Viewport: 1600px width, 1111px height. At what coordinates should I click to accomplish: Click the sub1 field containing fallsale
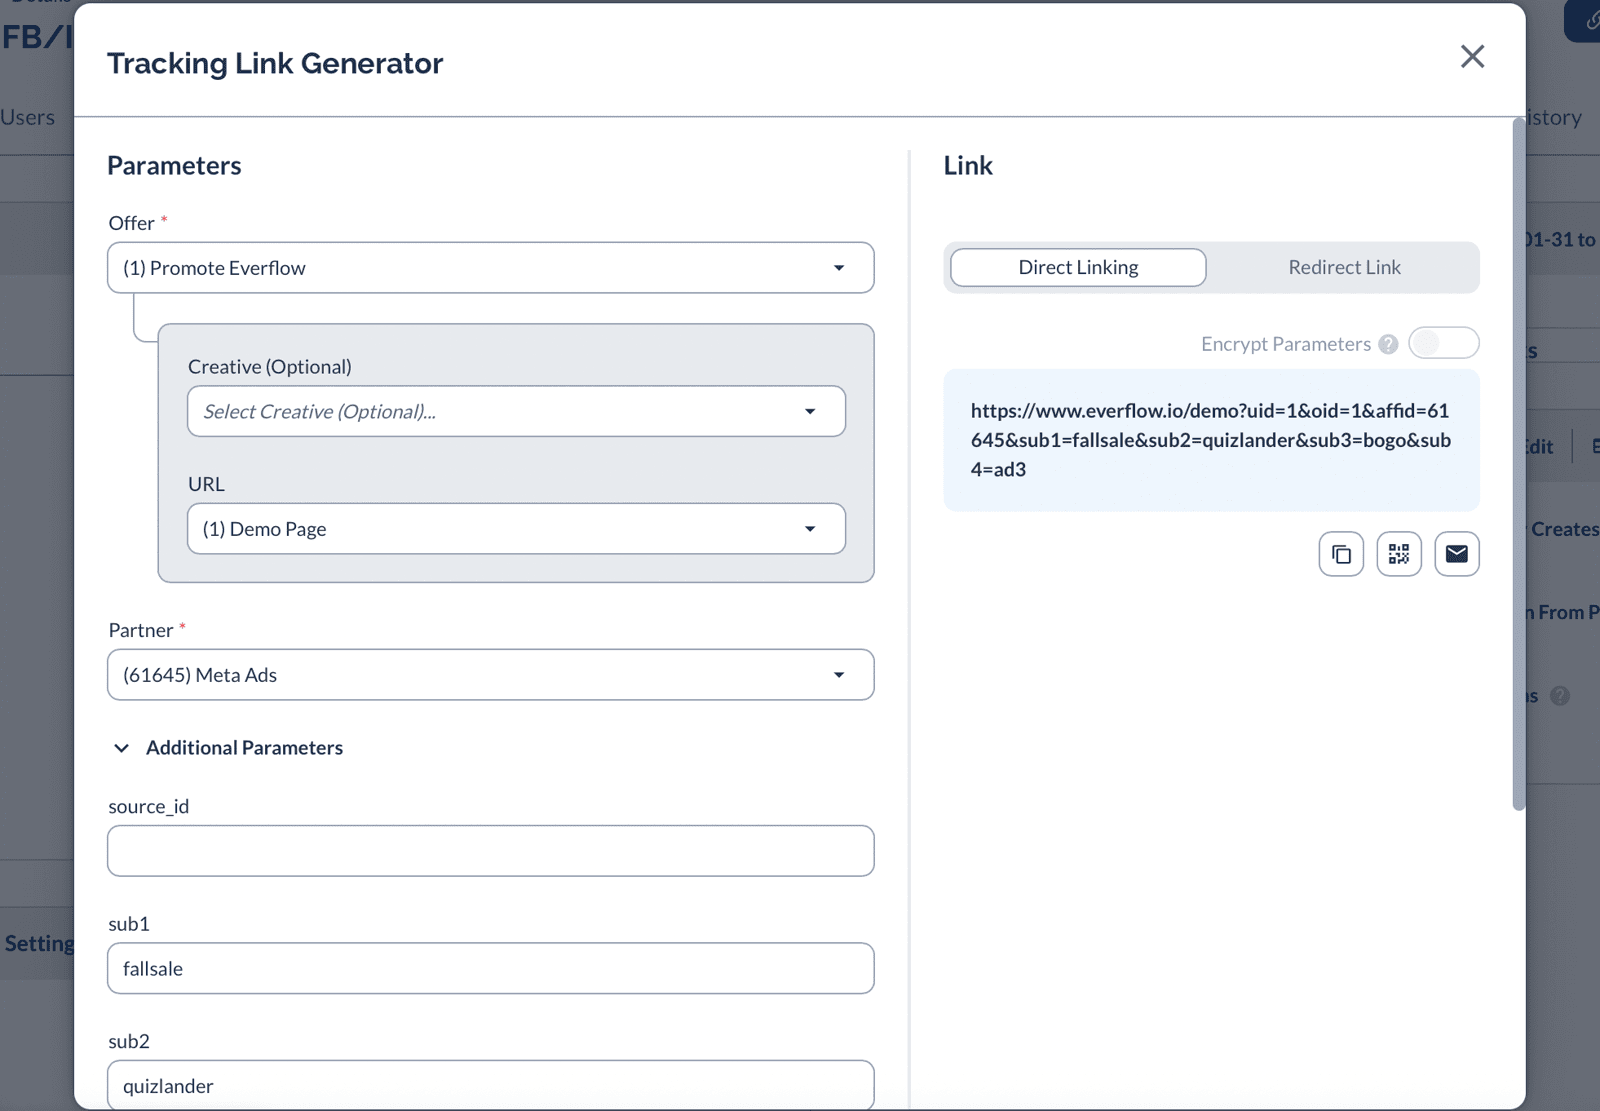coord(491,968)
